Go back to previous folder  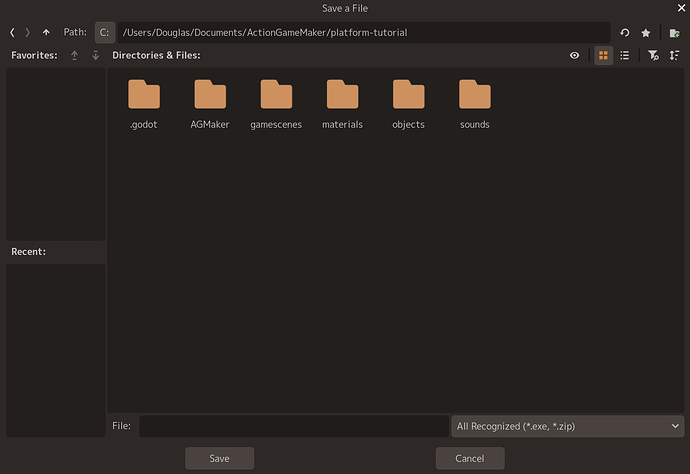point(12,33)
